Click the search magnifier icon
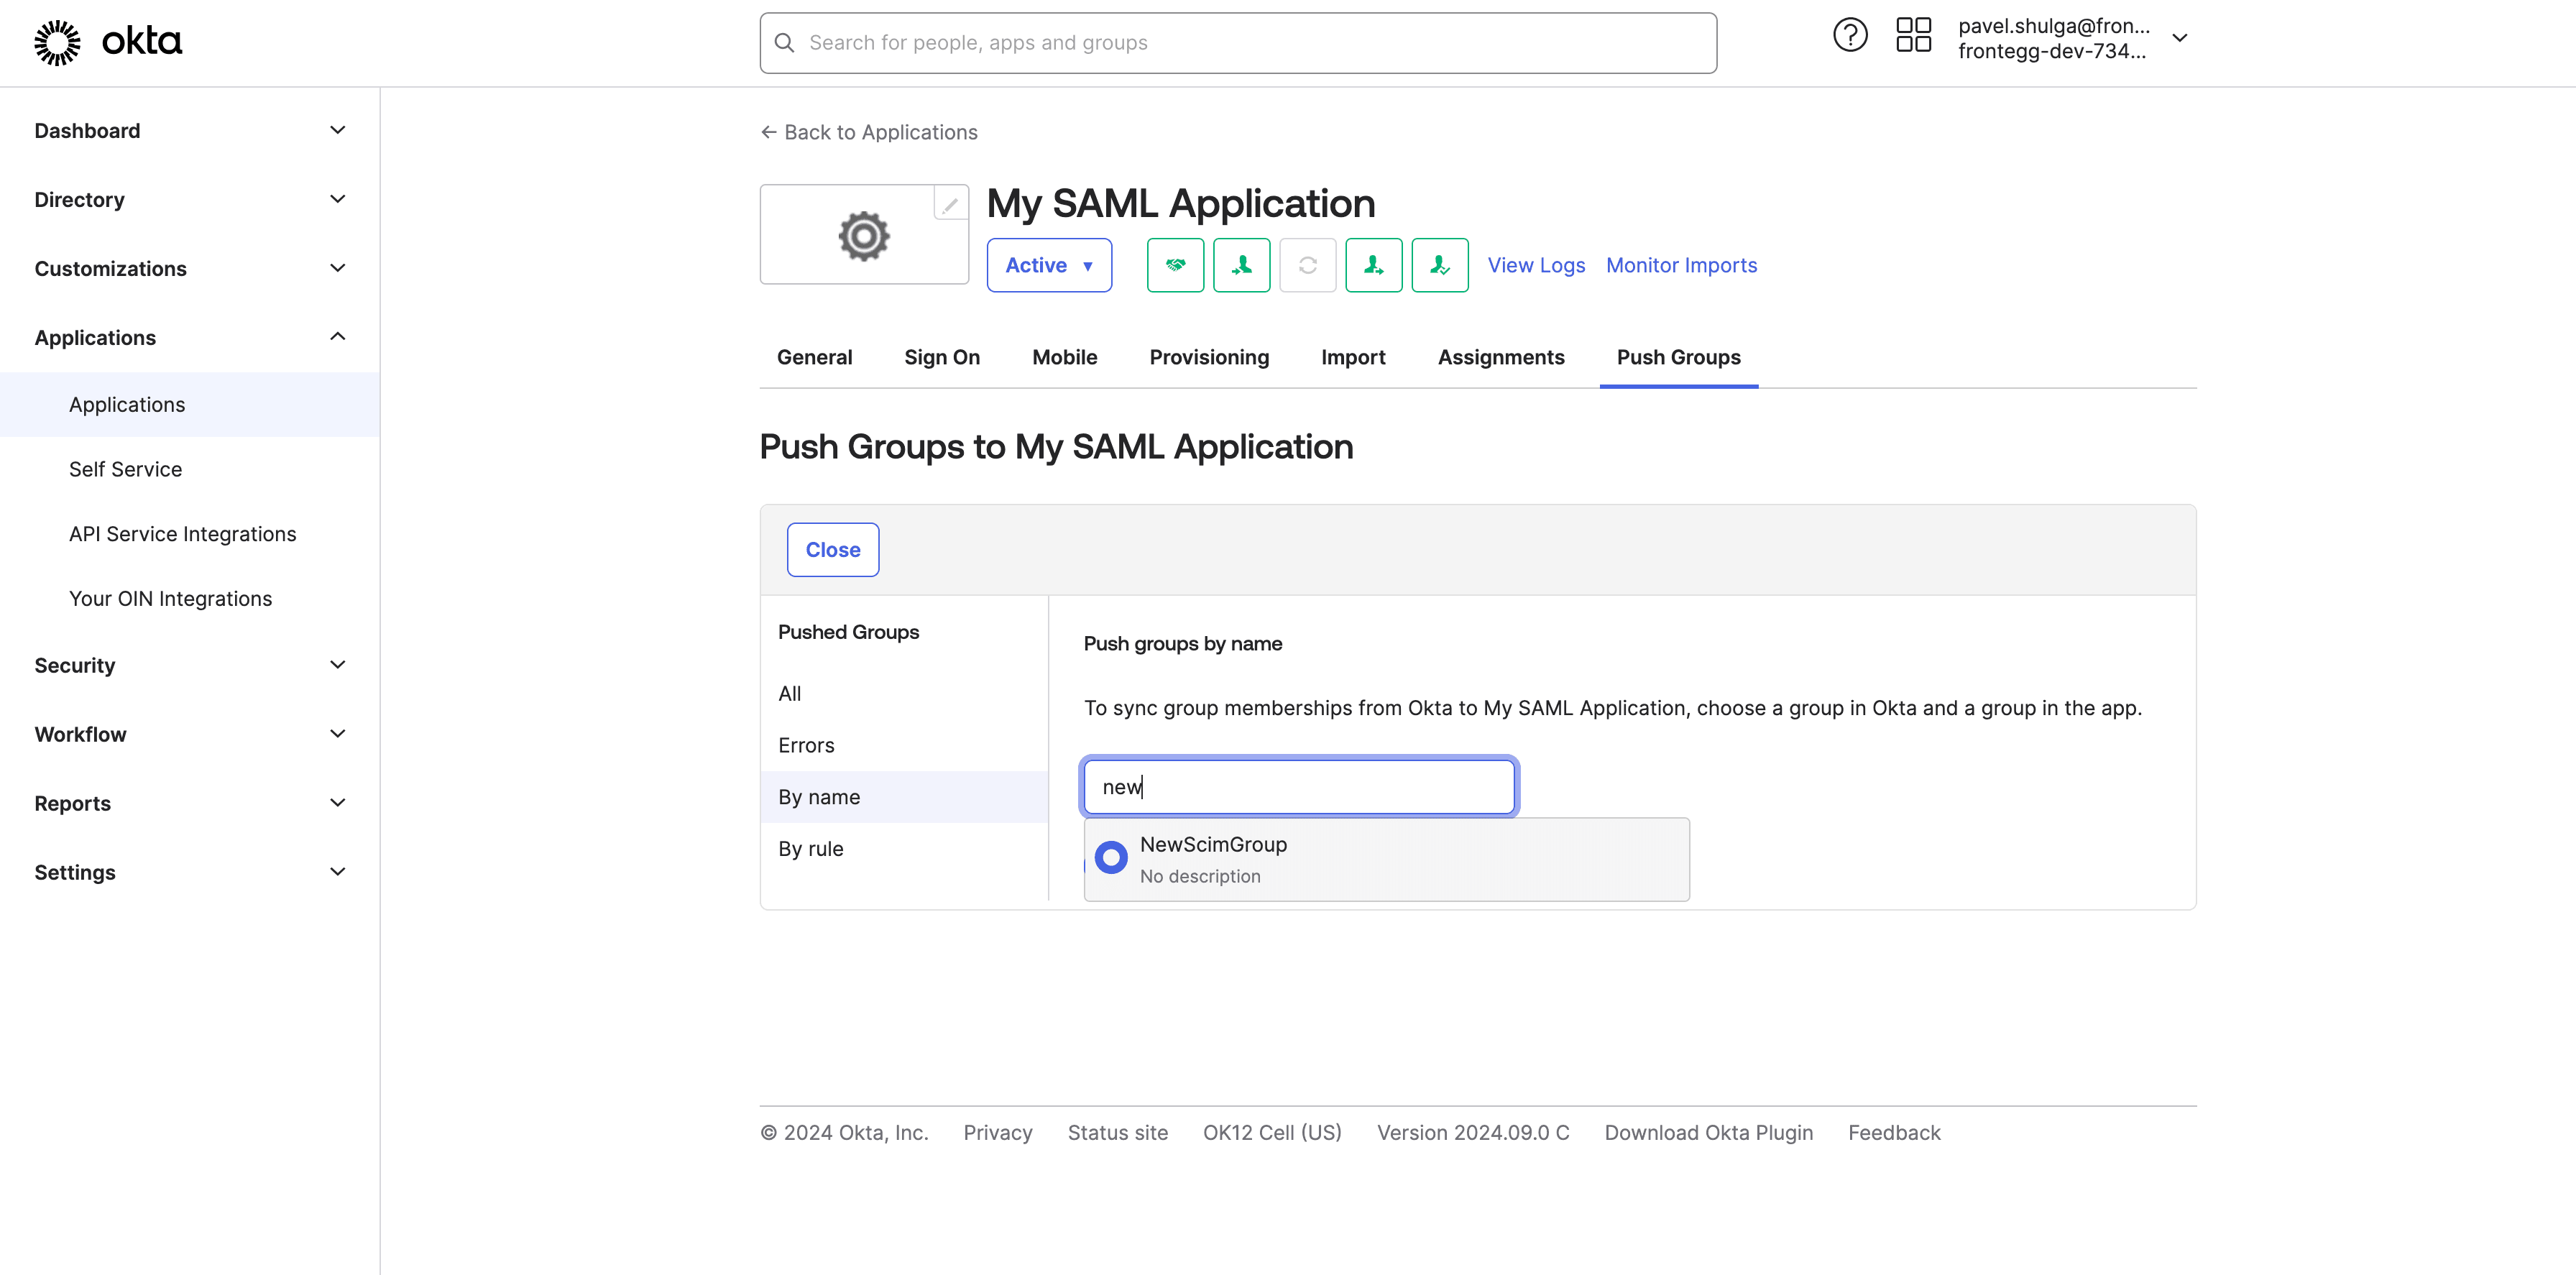Screen dimensions: 2576x1275 click(785, 43)
